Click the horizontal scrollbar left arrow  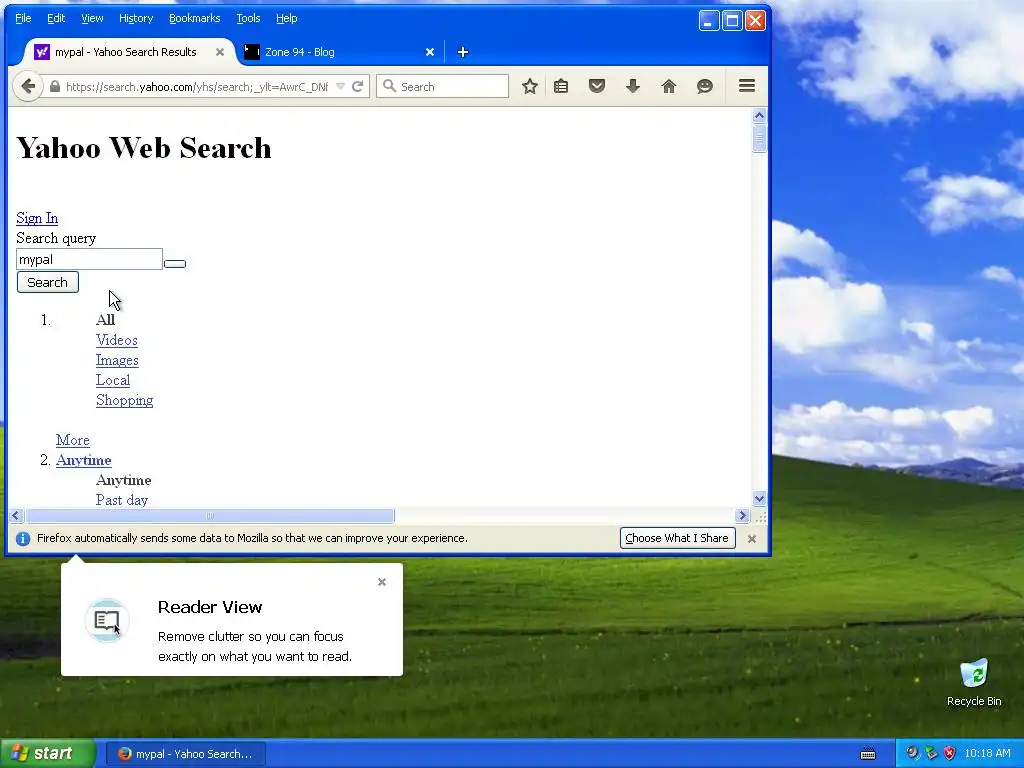point(16,515)
